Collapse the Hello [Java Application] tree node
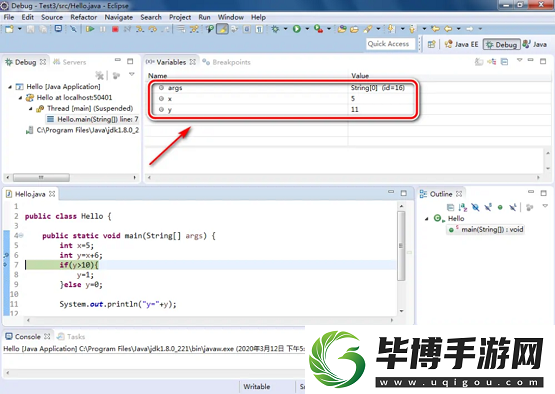The image size is (555, 394). pos(10,87)
